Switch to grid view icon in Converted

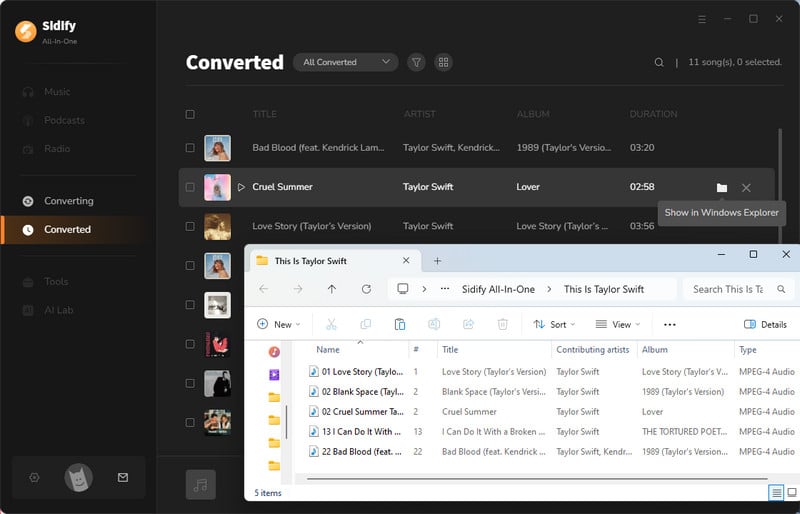(443, 62)
